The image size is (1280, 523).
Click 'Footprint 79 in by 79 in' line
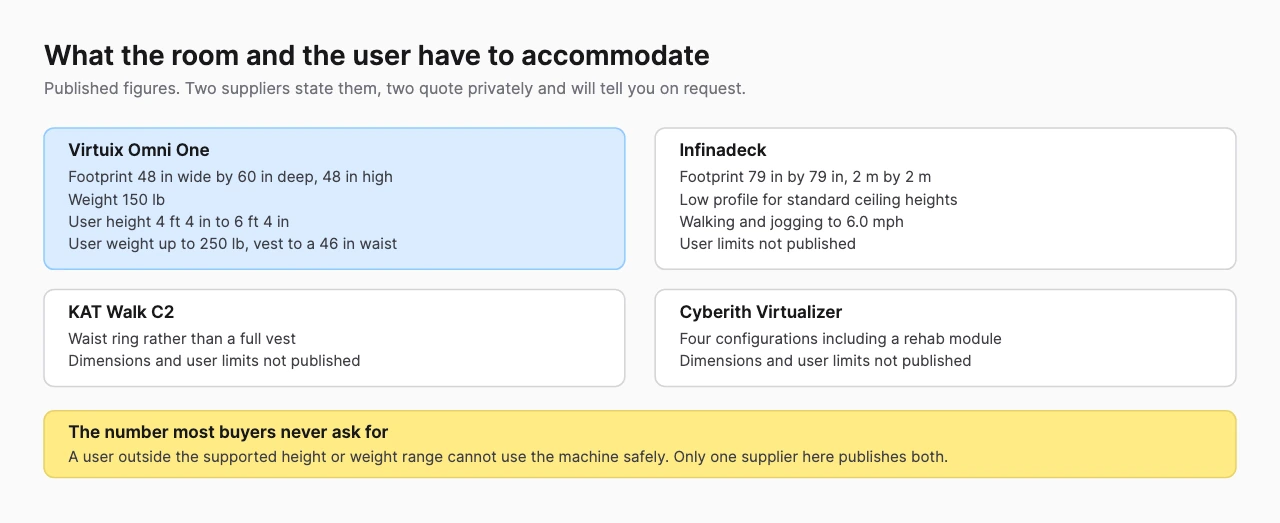click(x=805, y=177)
